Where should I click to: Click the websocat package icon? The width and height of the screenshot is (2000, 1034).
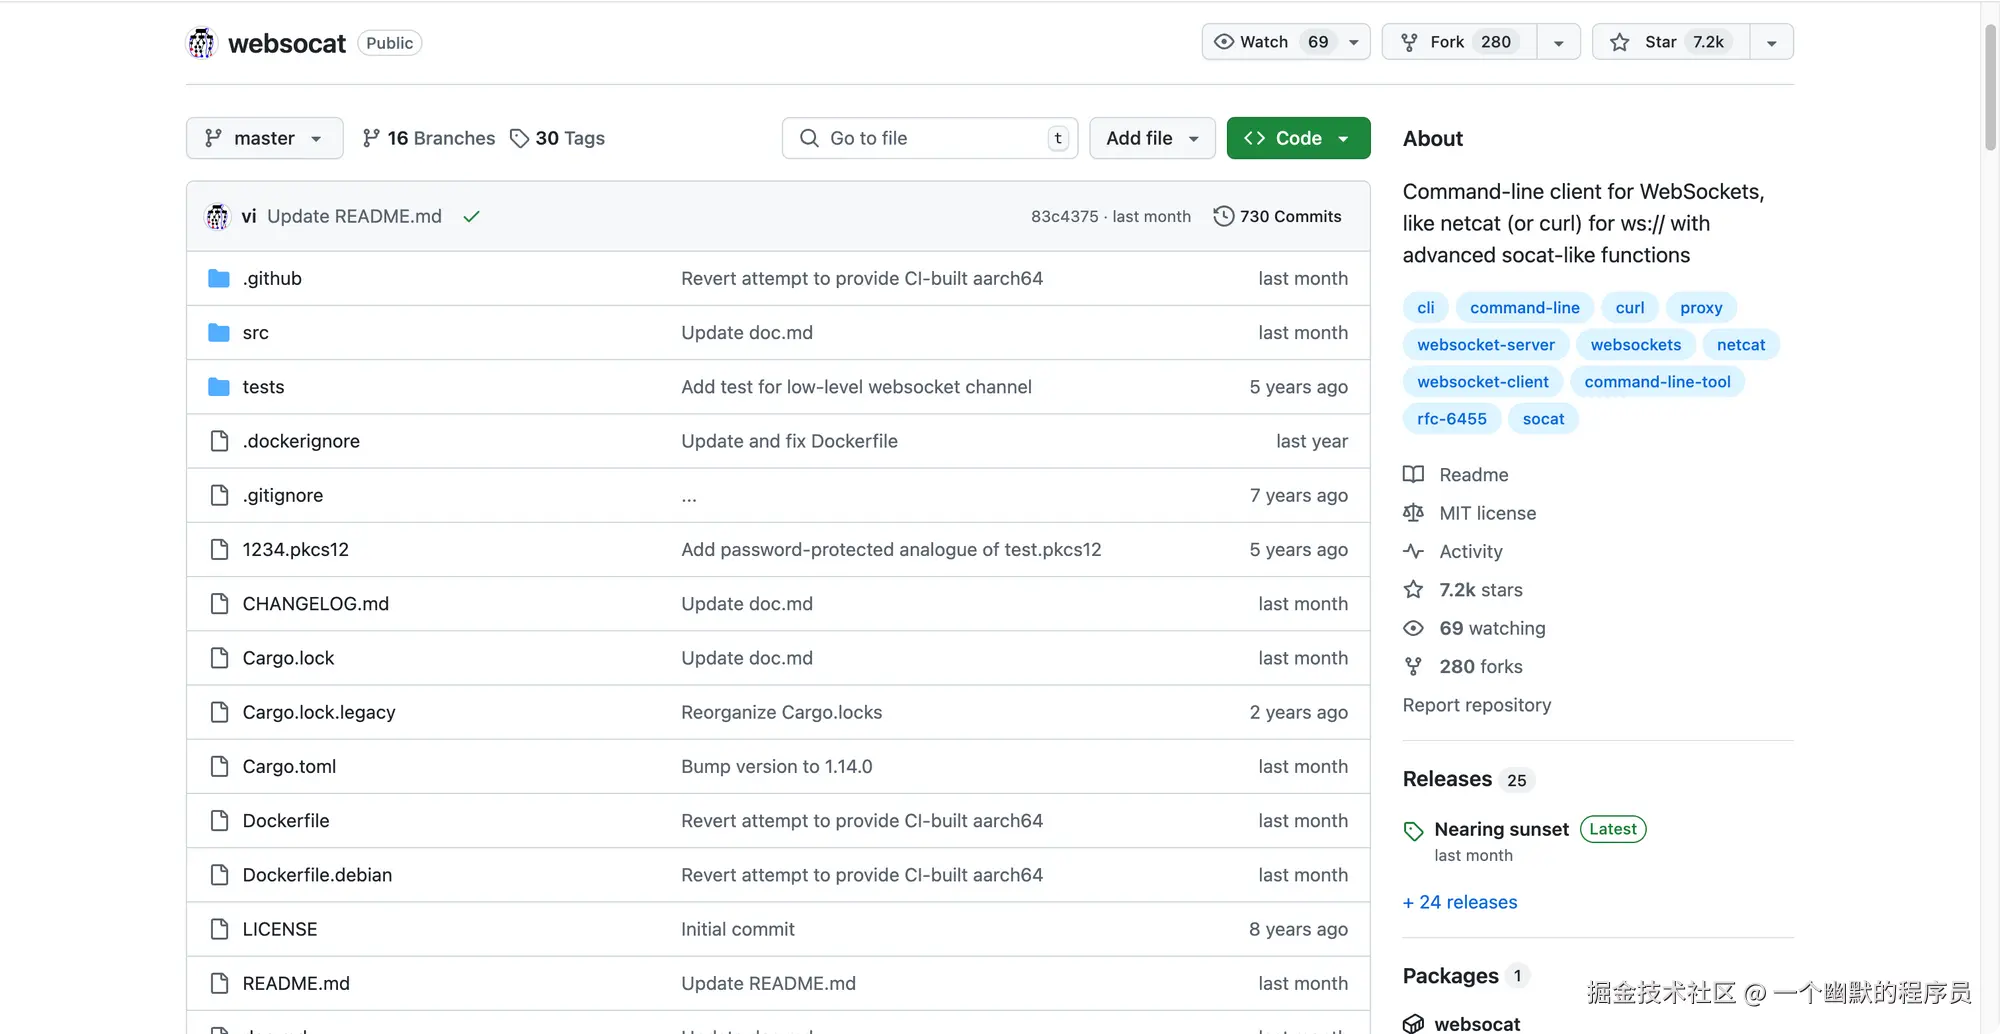pos(1413,1023)
